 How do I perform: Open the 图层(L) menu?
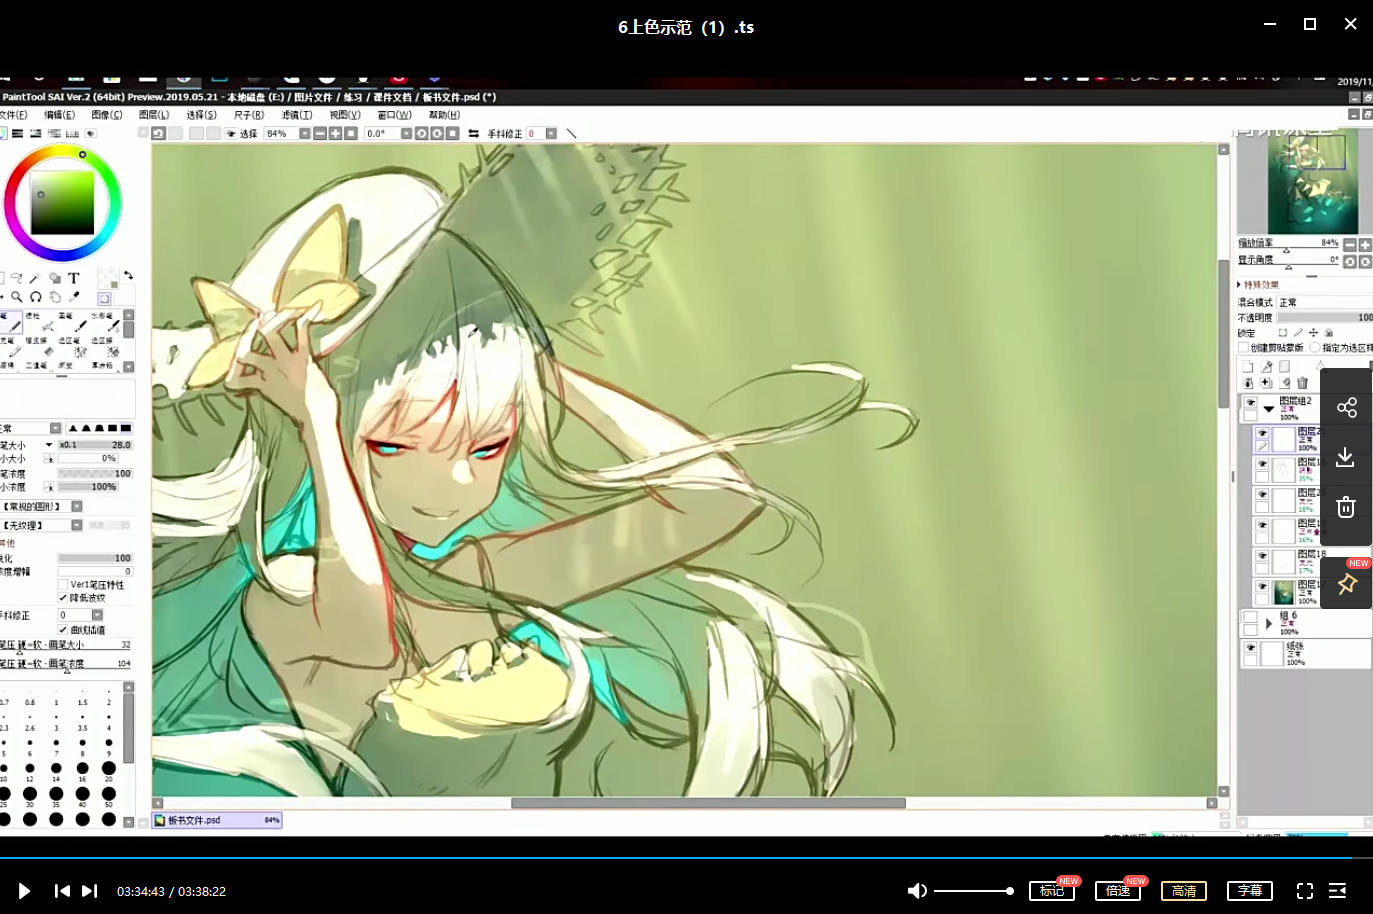154,115
